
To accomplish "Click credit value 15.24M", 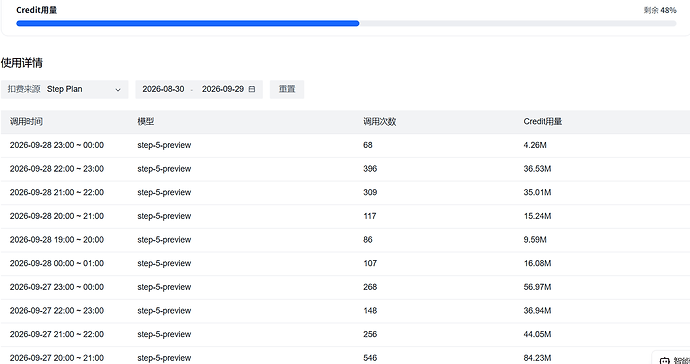I will click(537, 217).
